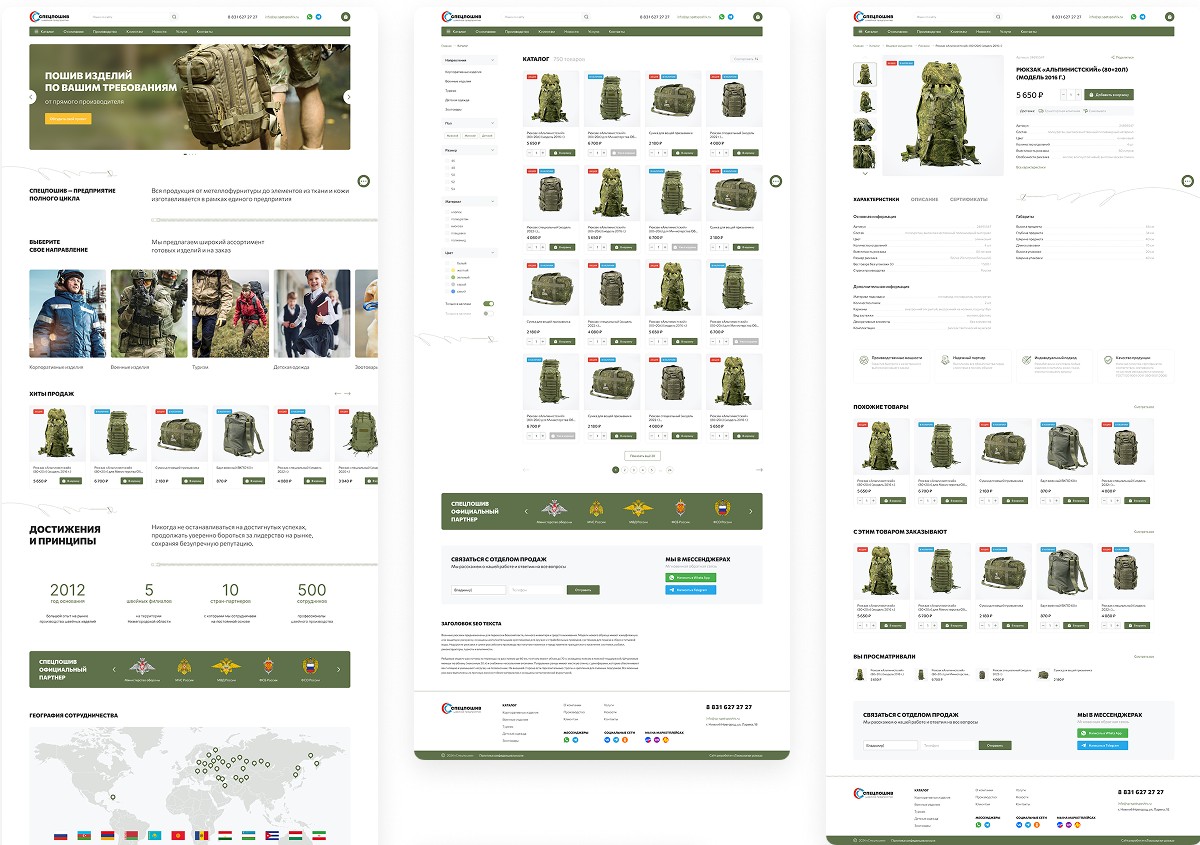This screenshot has width=1200, height=845.
Task: Click the green add-to-cart button beside 5 650 ₽
Action: [1108, 94]
